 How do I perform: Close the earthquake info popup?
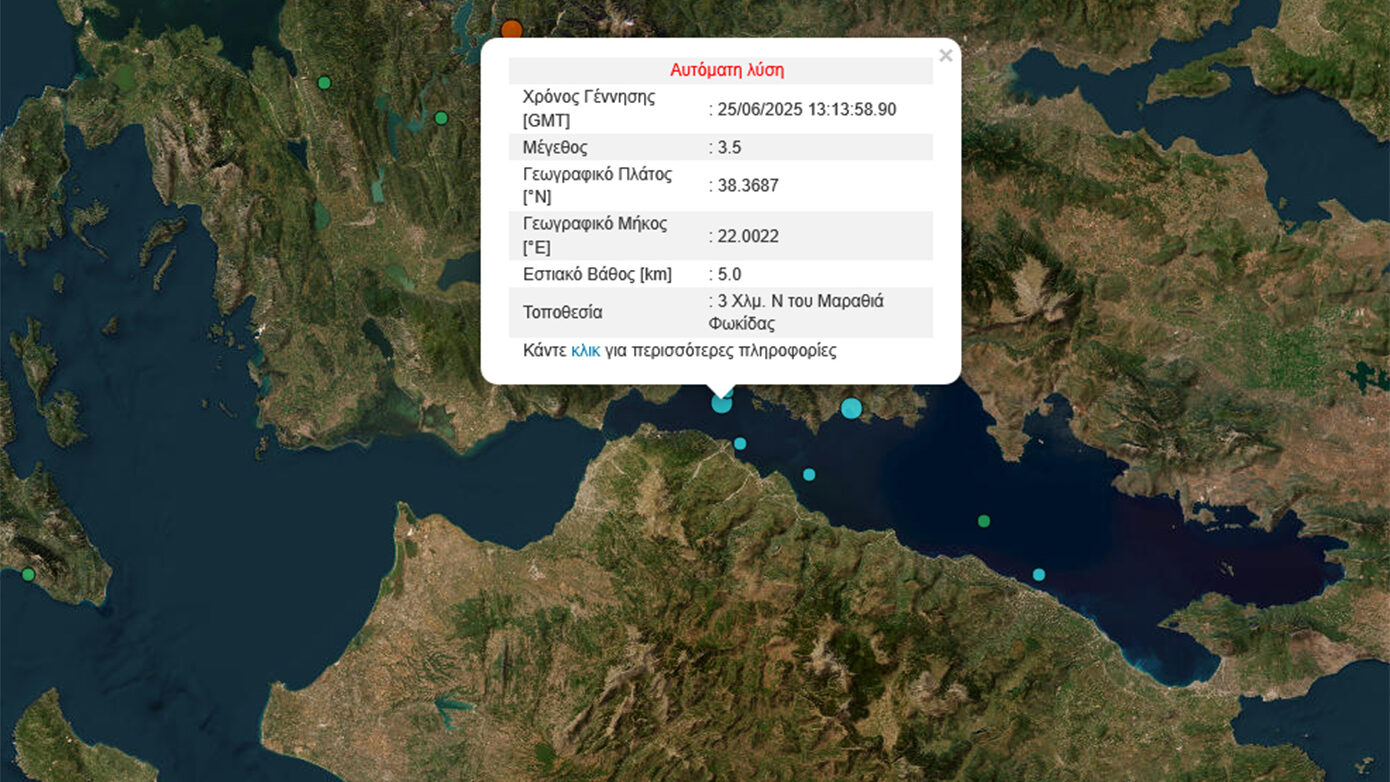945,56
